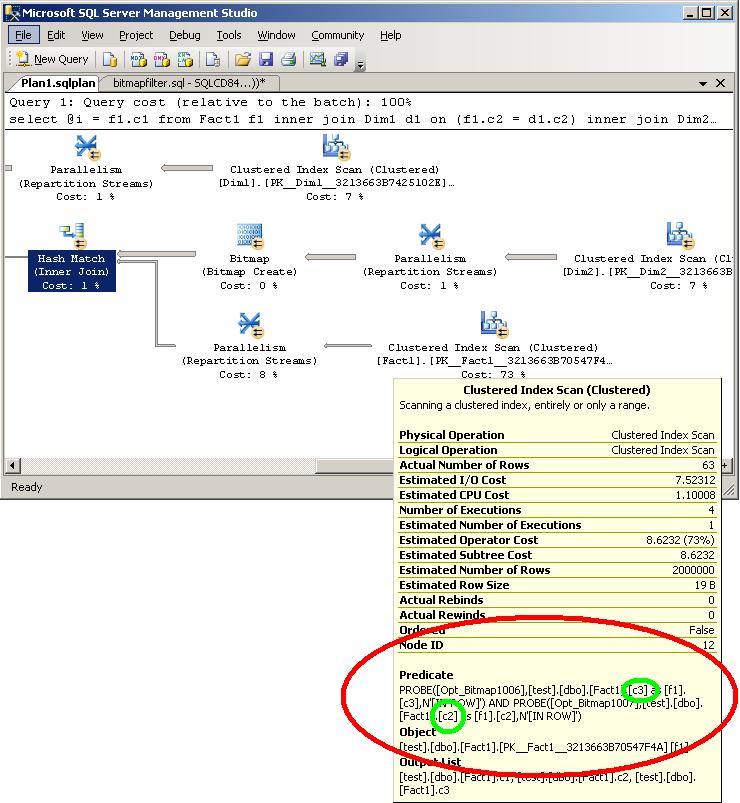Switch to the bitmapfilter.sql tab
This screenshot has height=803, width=740.
(189, 83)
